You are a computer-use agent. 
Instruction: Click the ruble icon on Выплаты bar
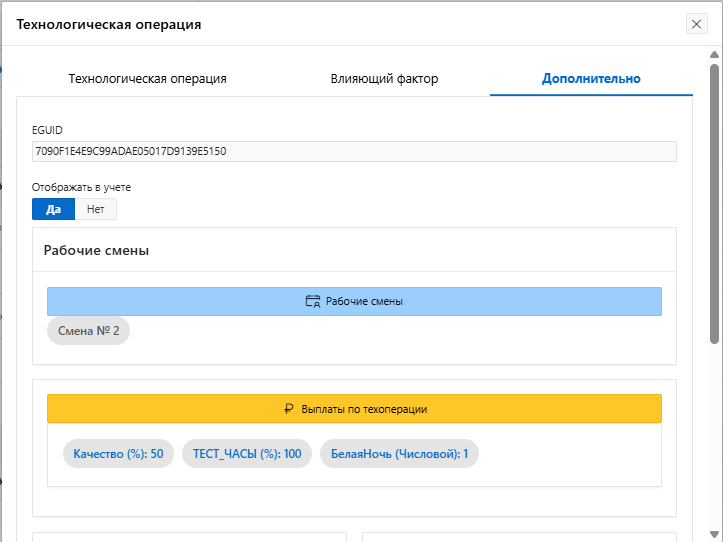pos(289,408)
